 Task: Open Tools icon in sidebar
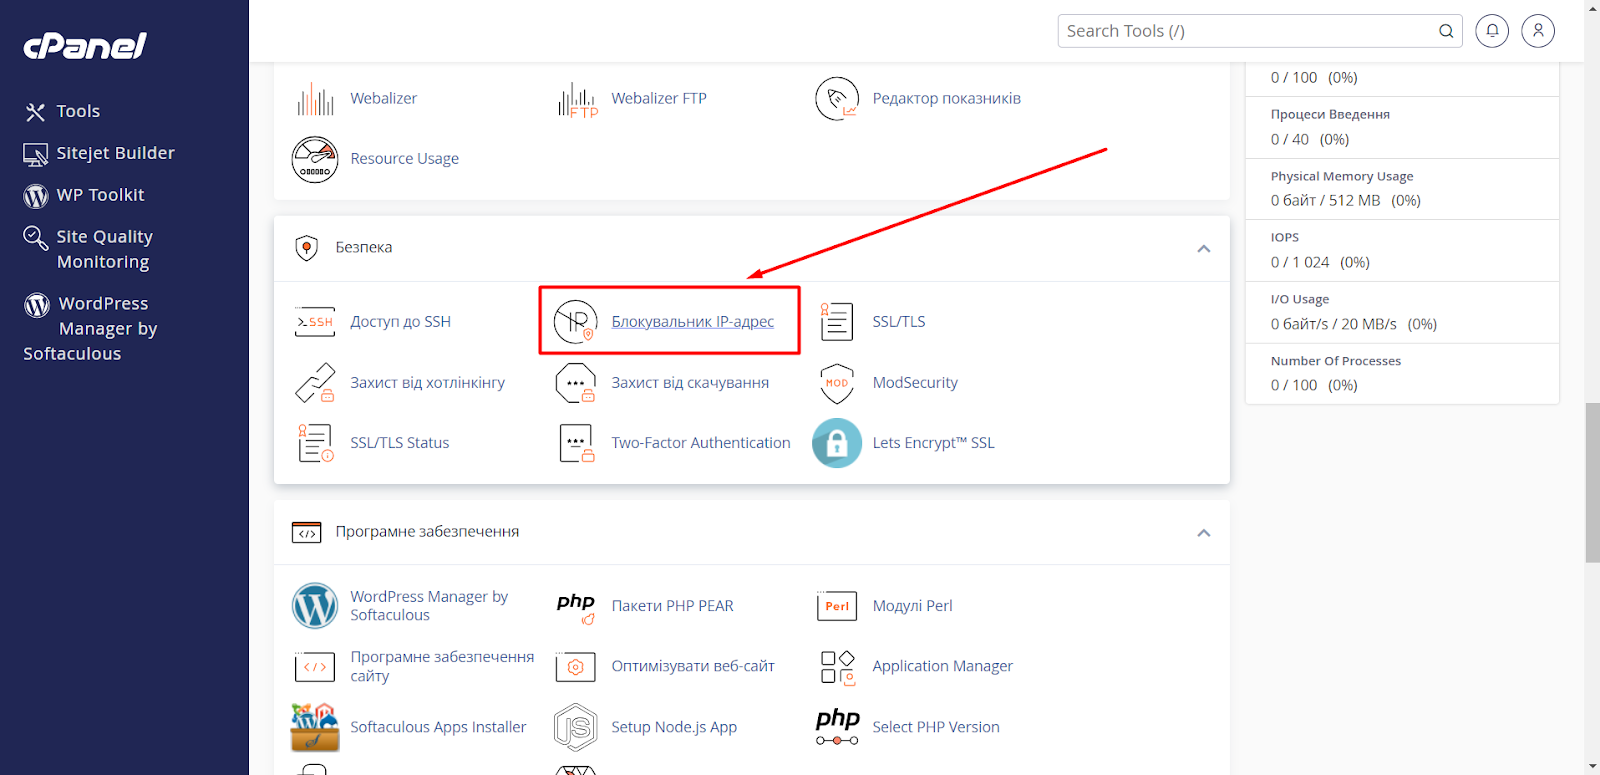pos(36,112)
